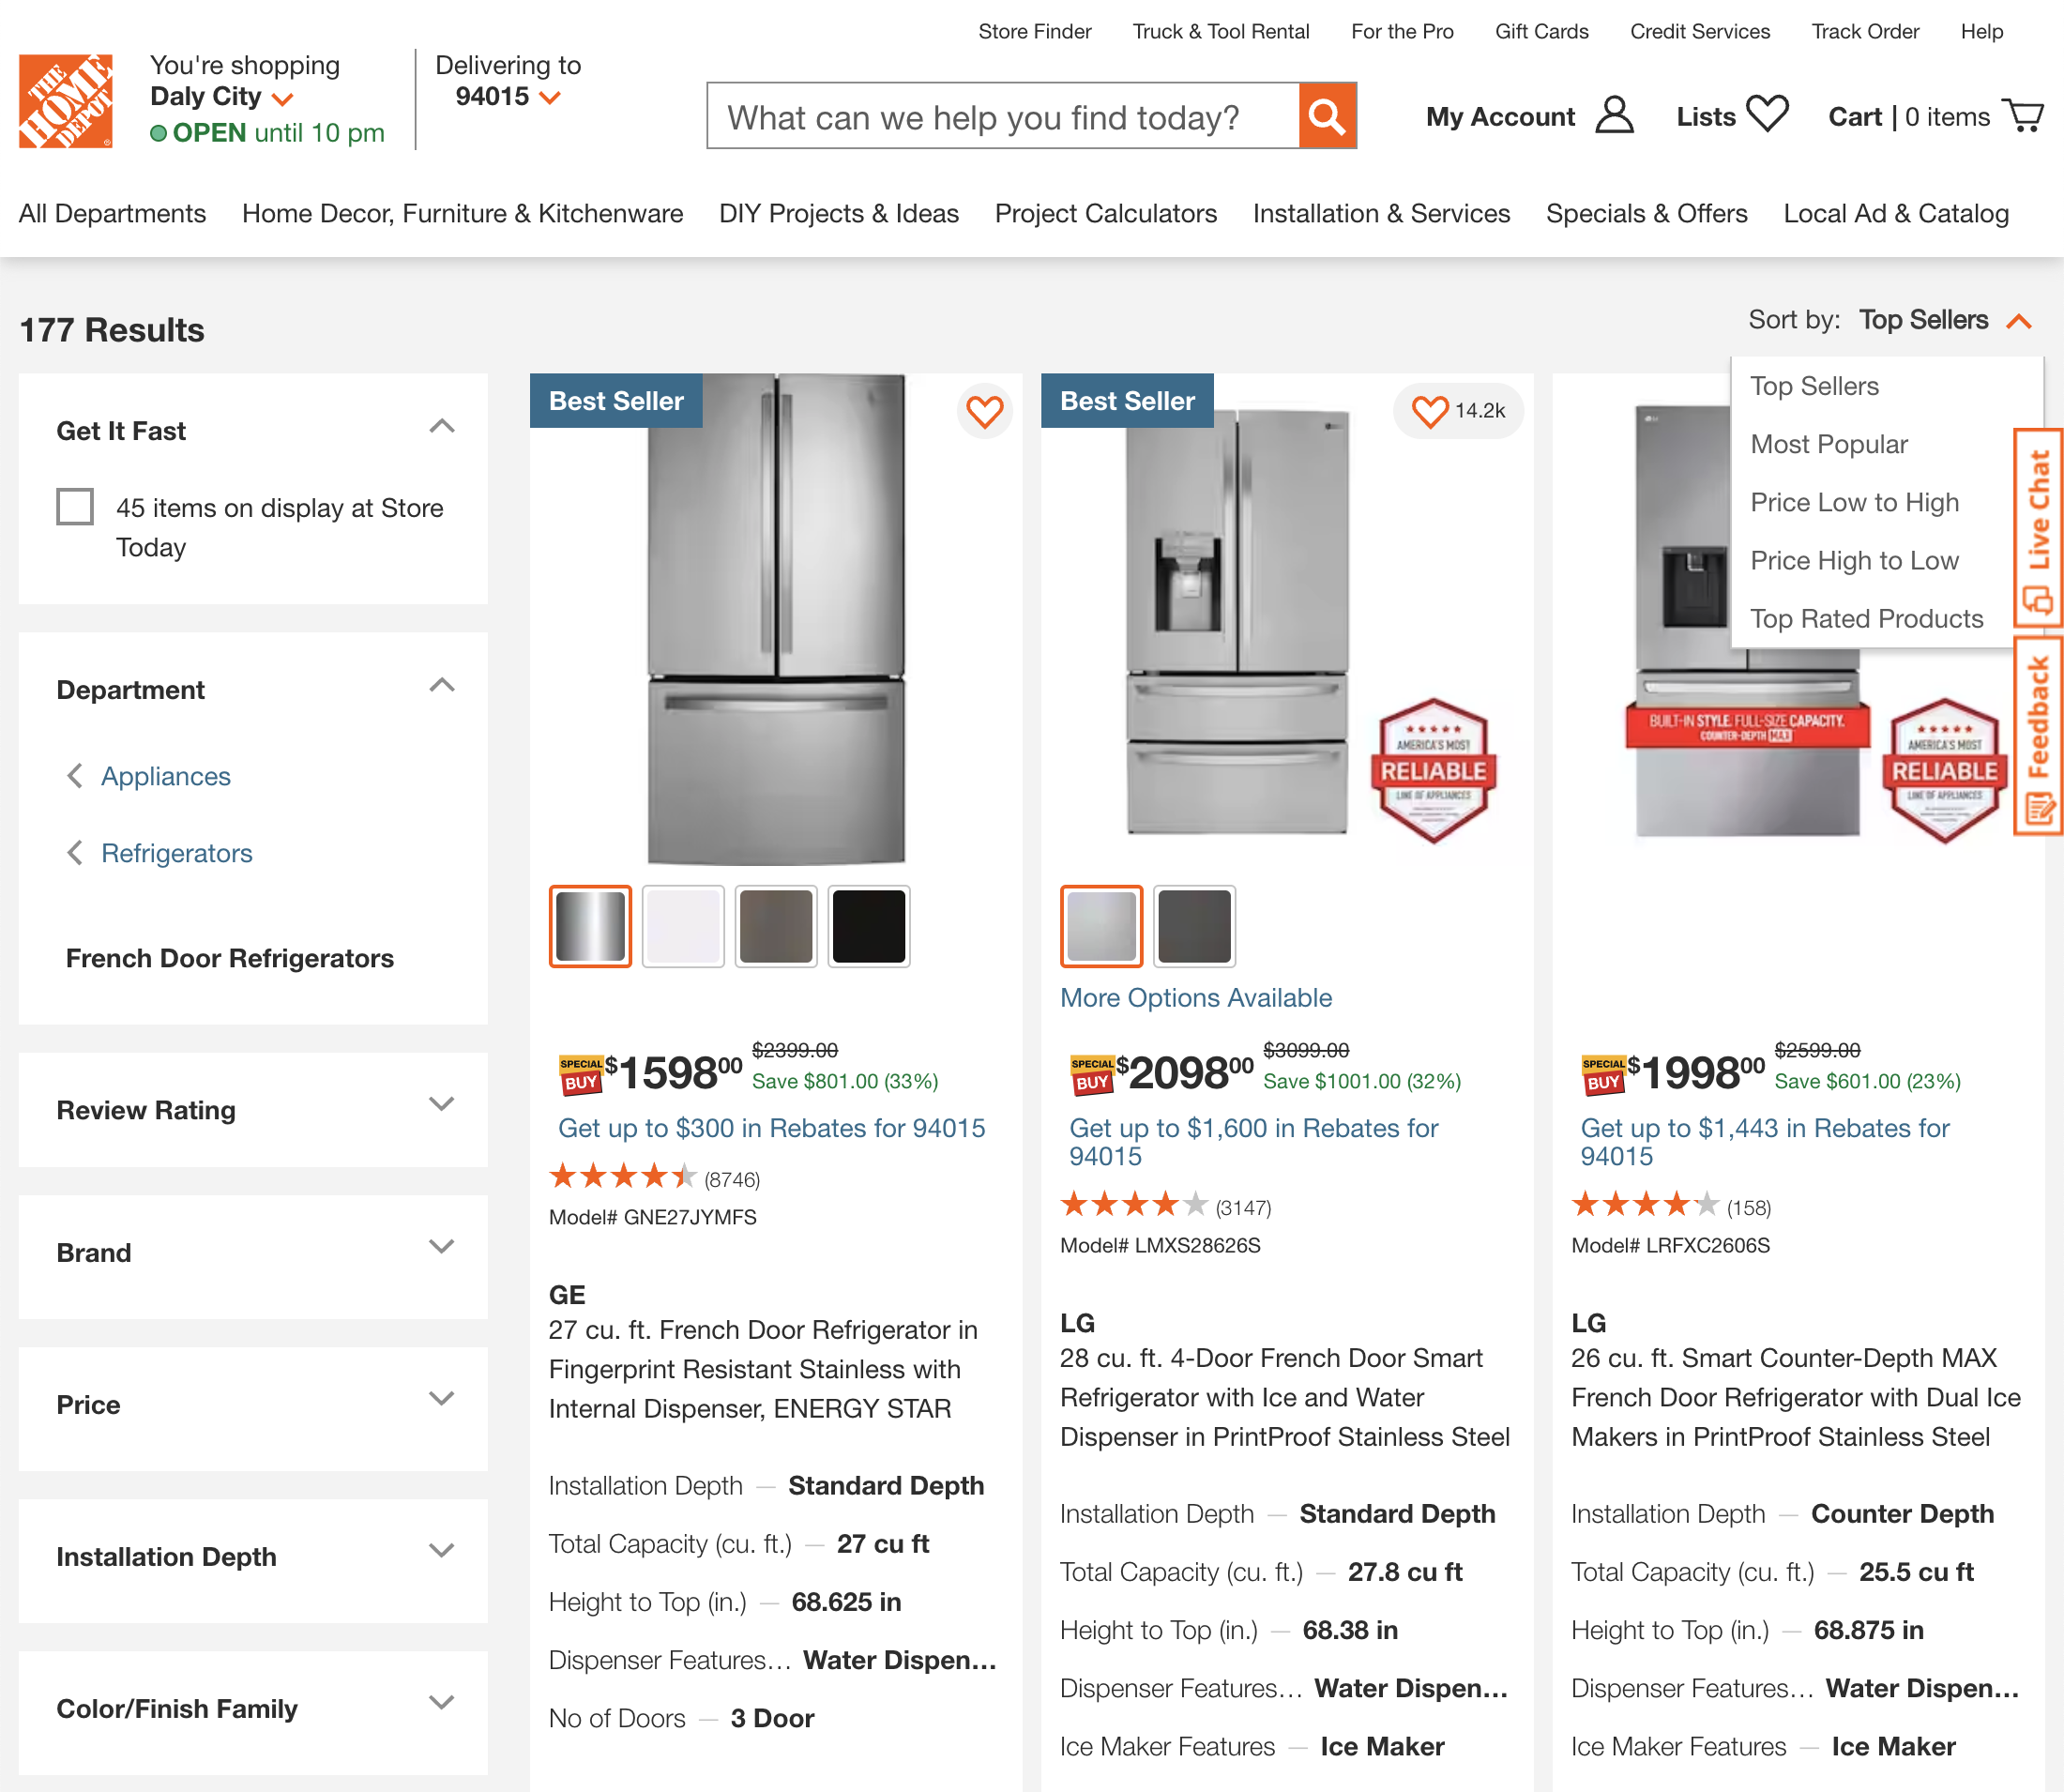2064x1792 pixels.
Task: Open My Account via the person icon
Action: [x=1612, y=116]
